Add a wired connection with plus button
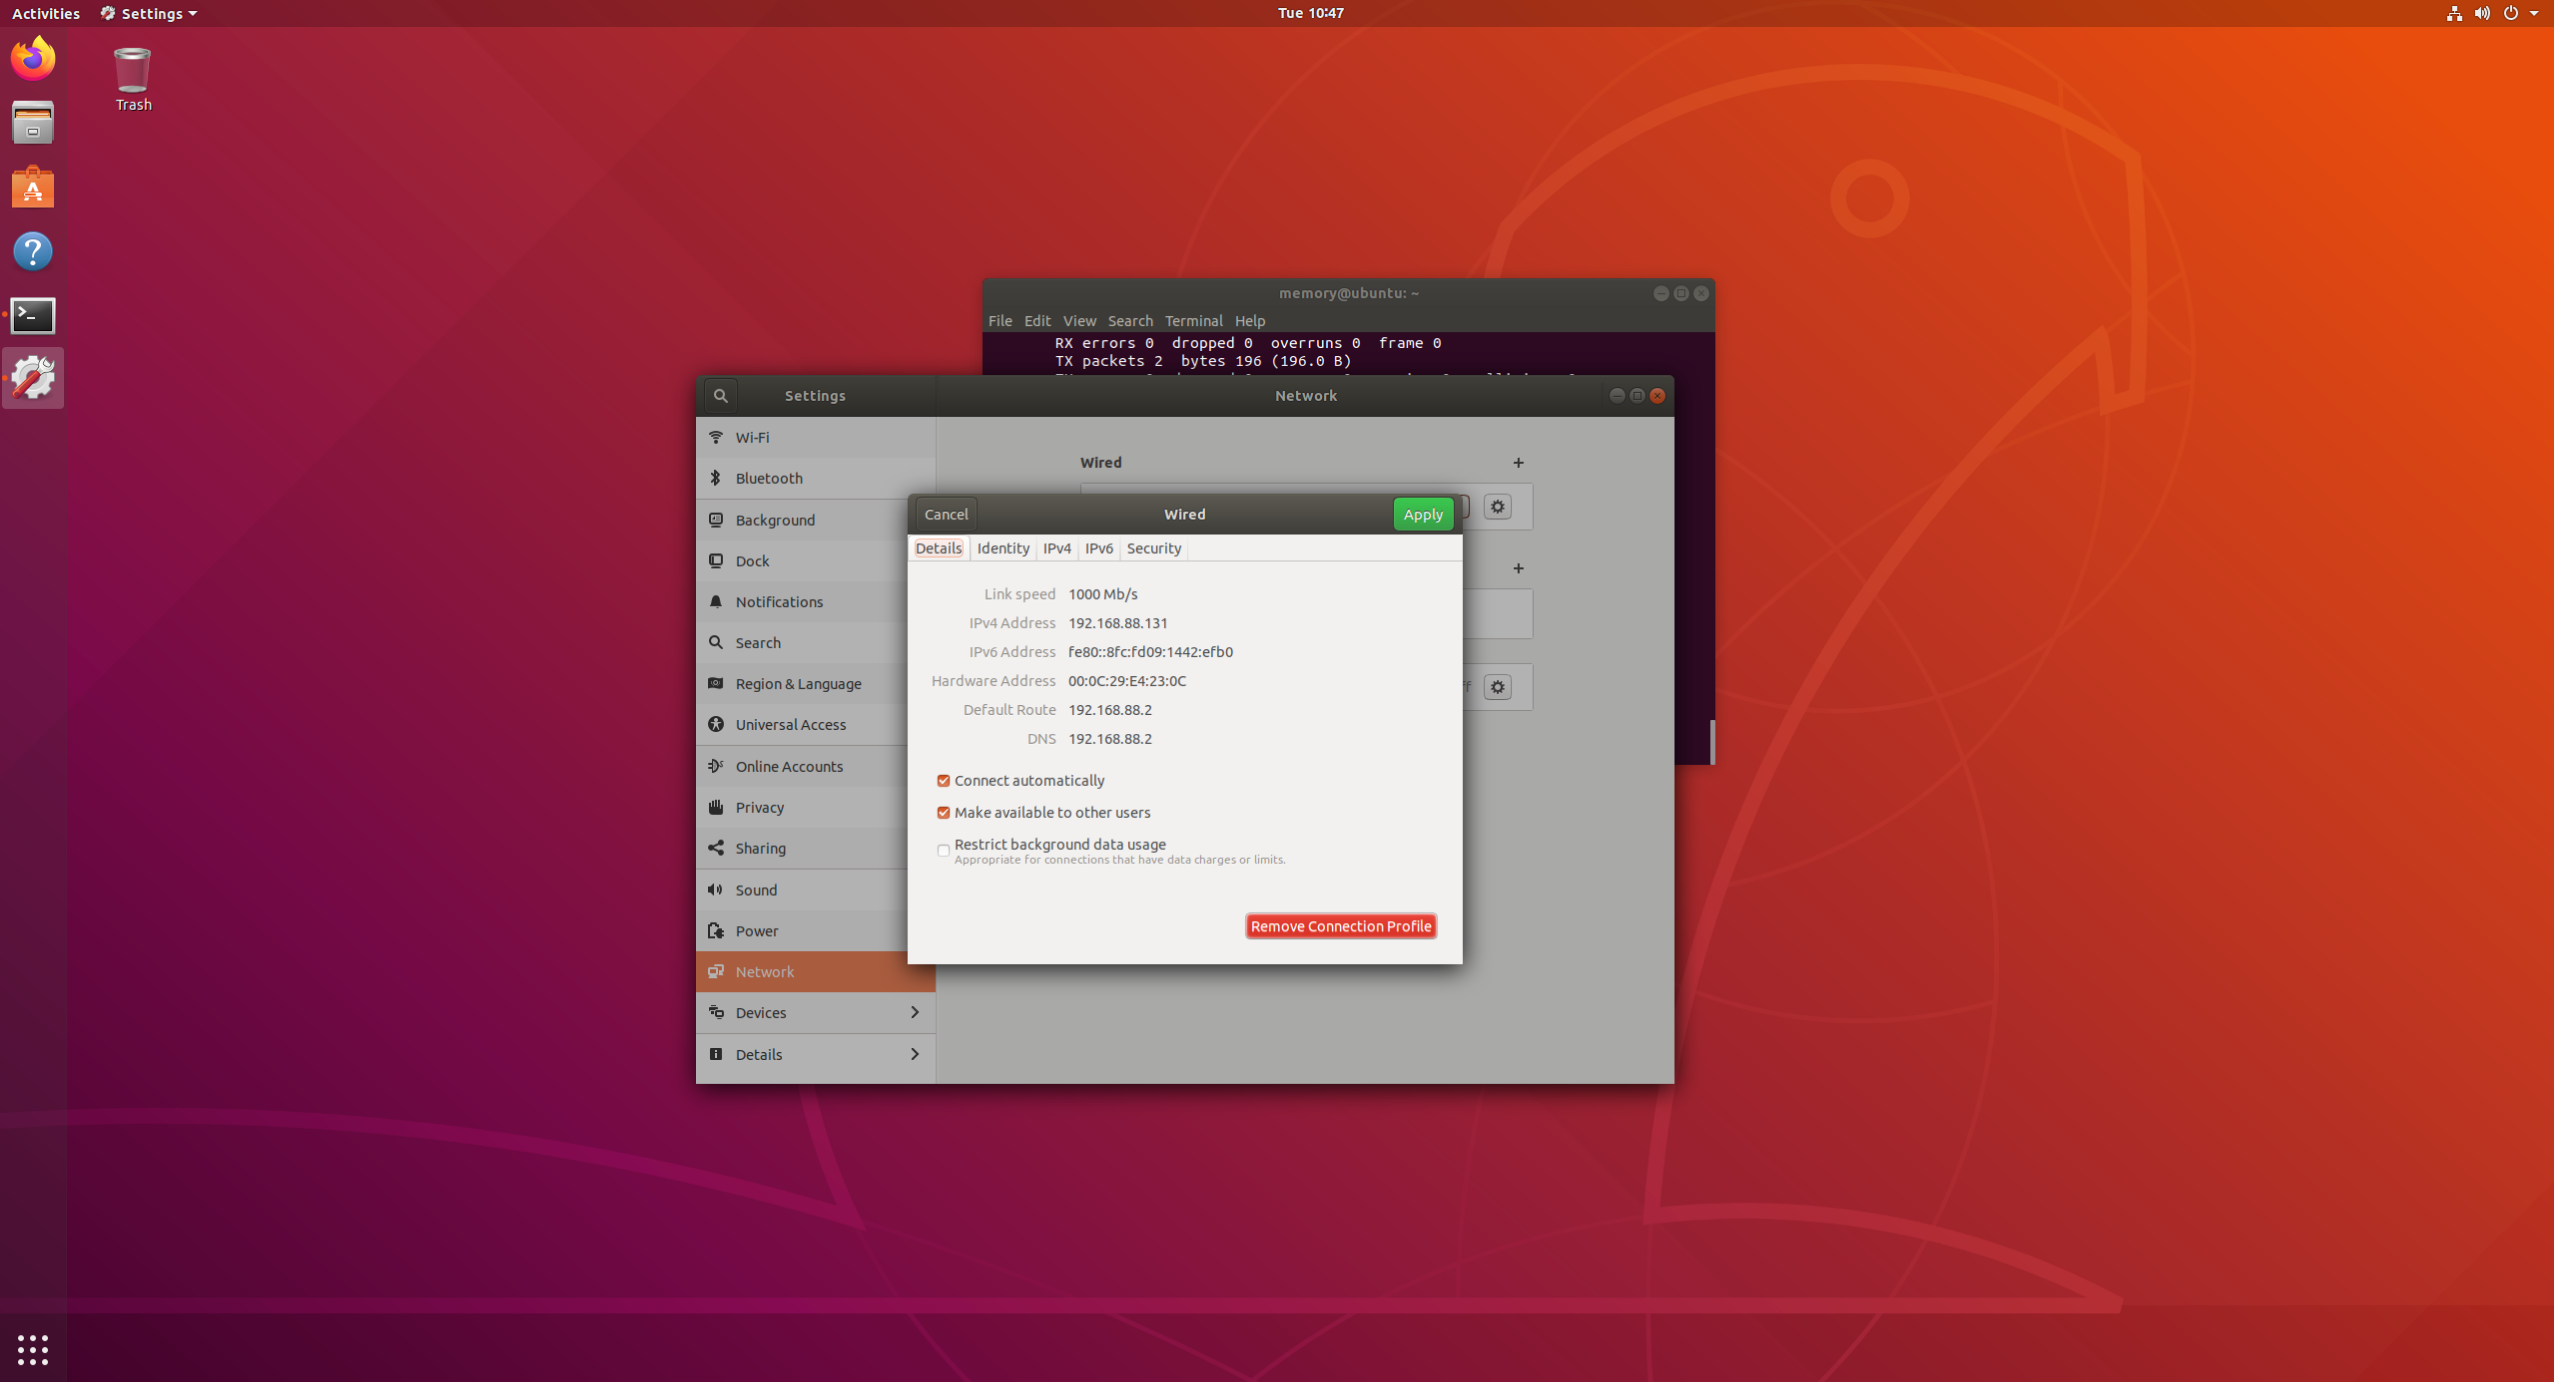The image size is (2554, 1382). point(1518,463)
